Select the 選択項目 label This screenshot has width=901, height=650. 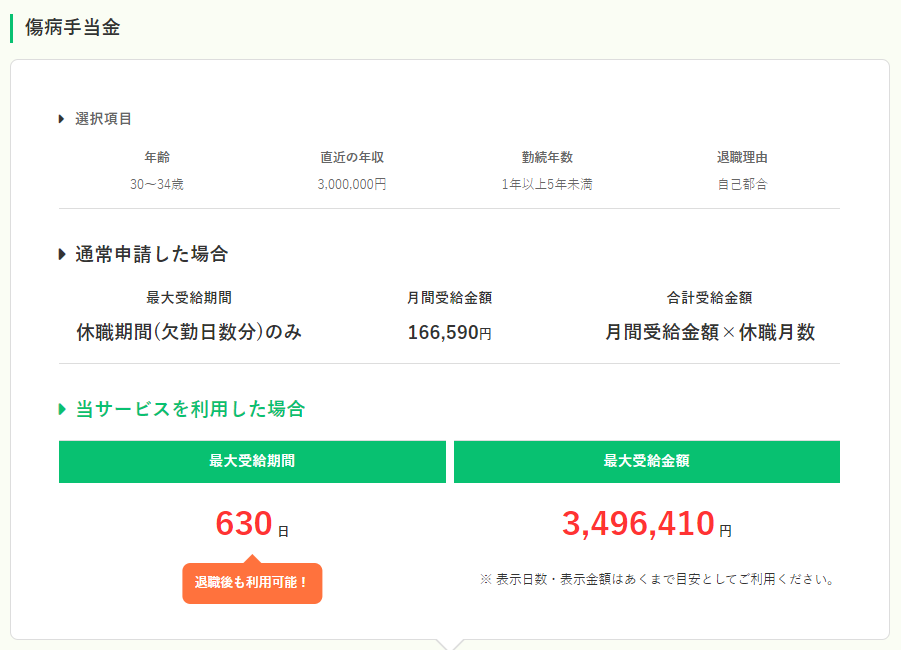pyautogui.click(x=103, y=119)
